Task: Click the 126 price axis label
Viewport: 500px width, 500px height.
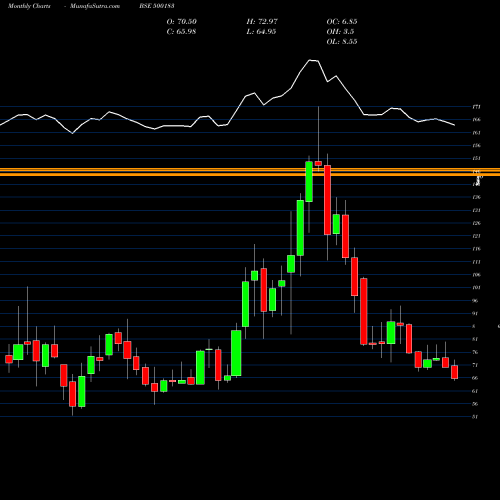Action: click(x=476, y=223)
